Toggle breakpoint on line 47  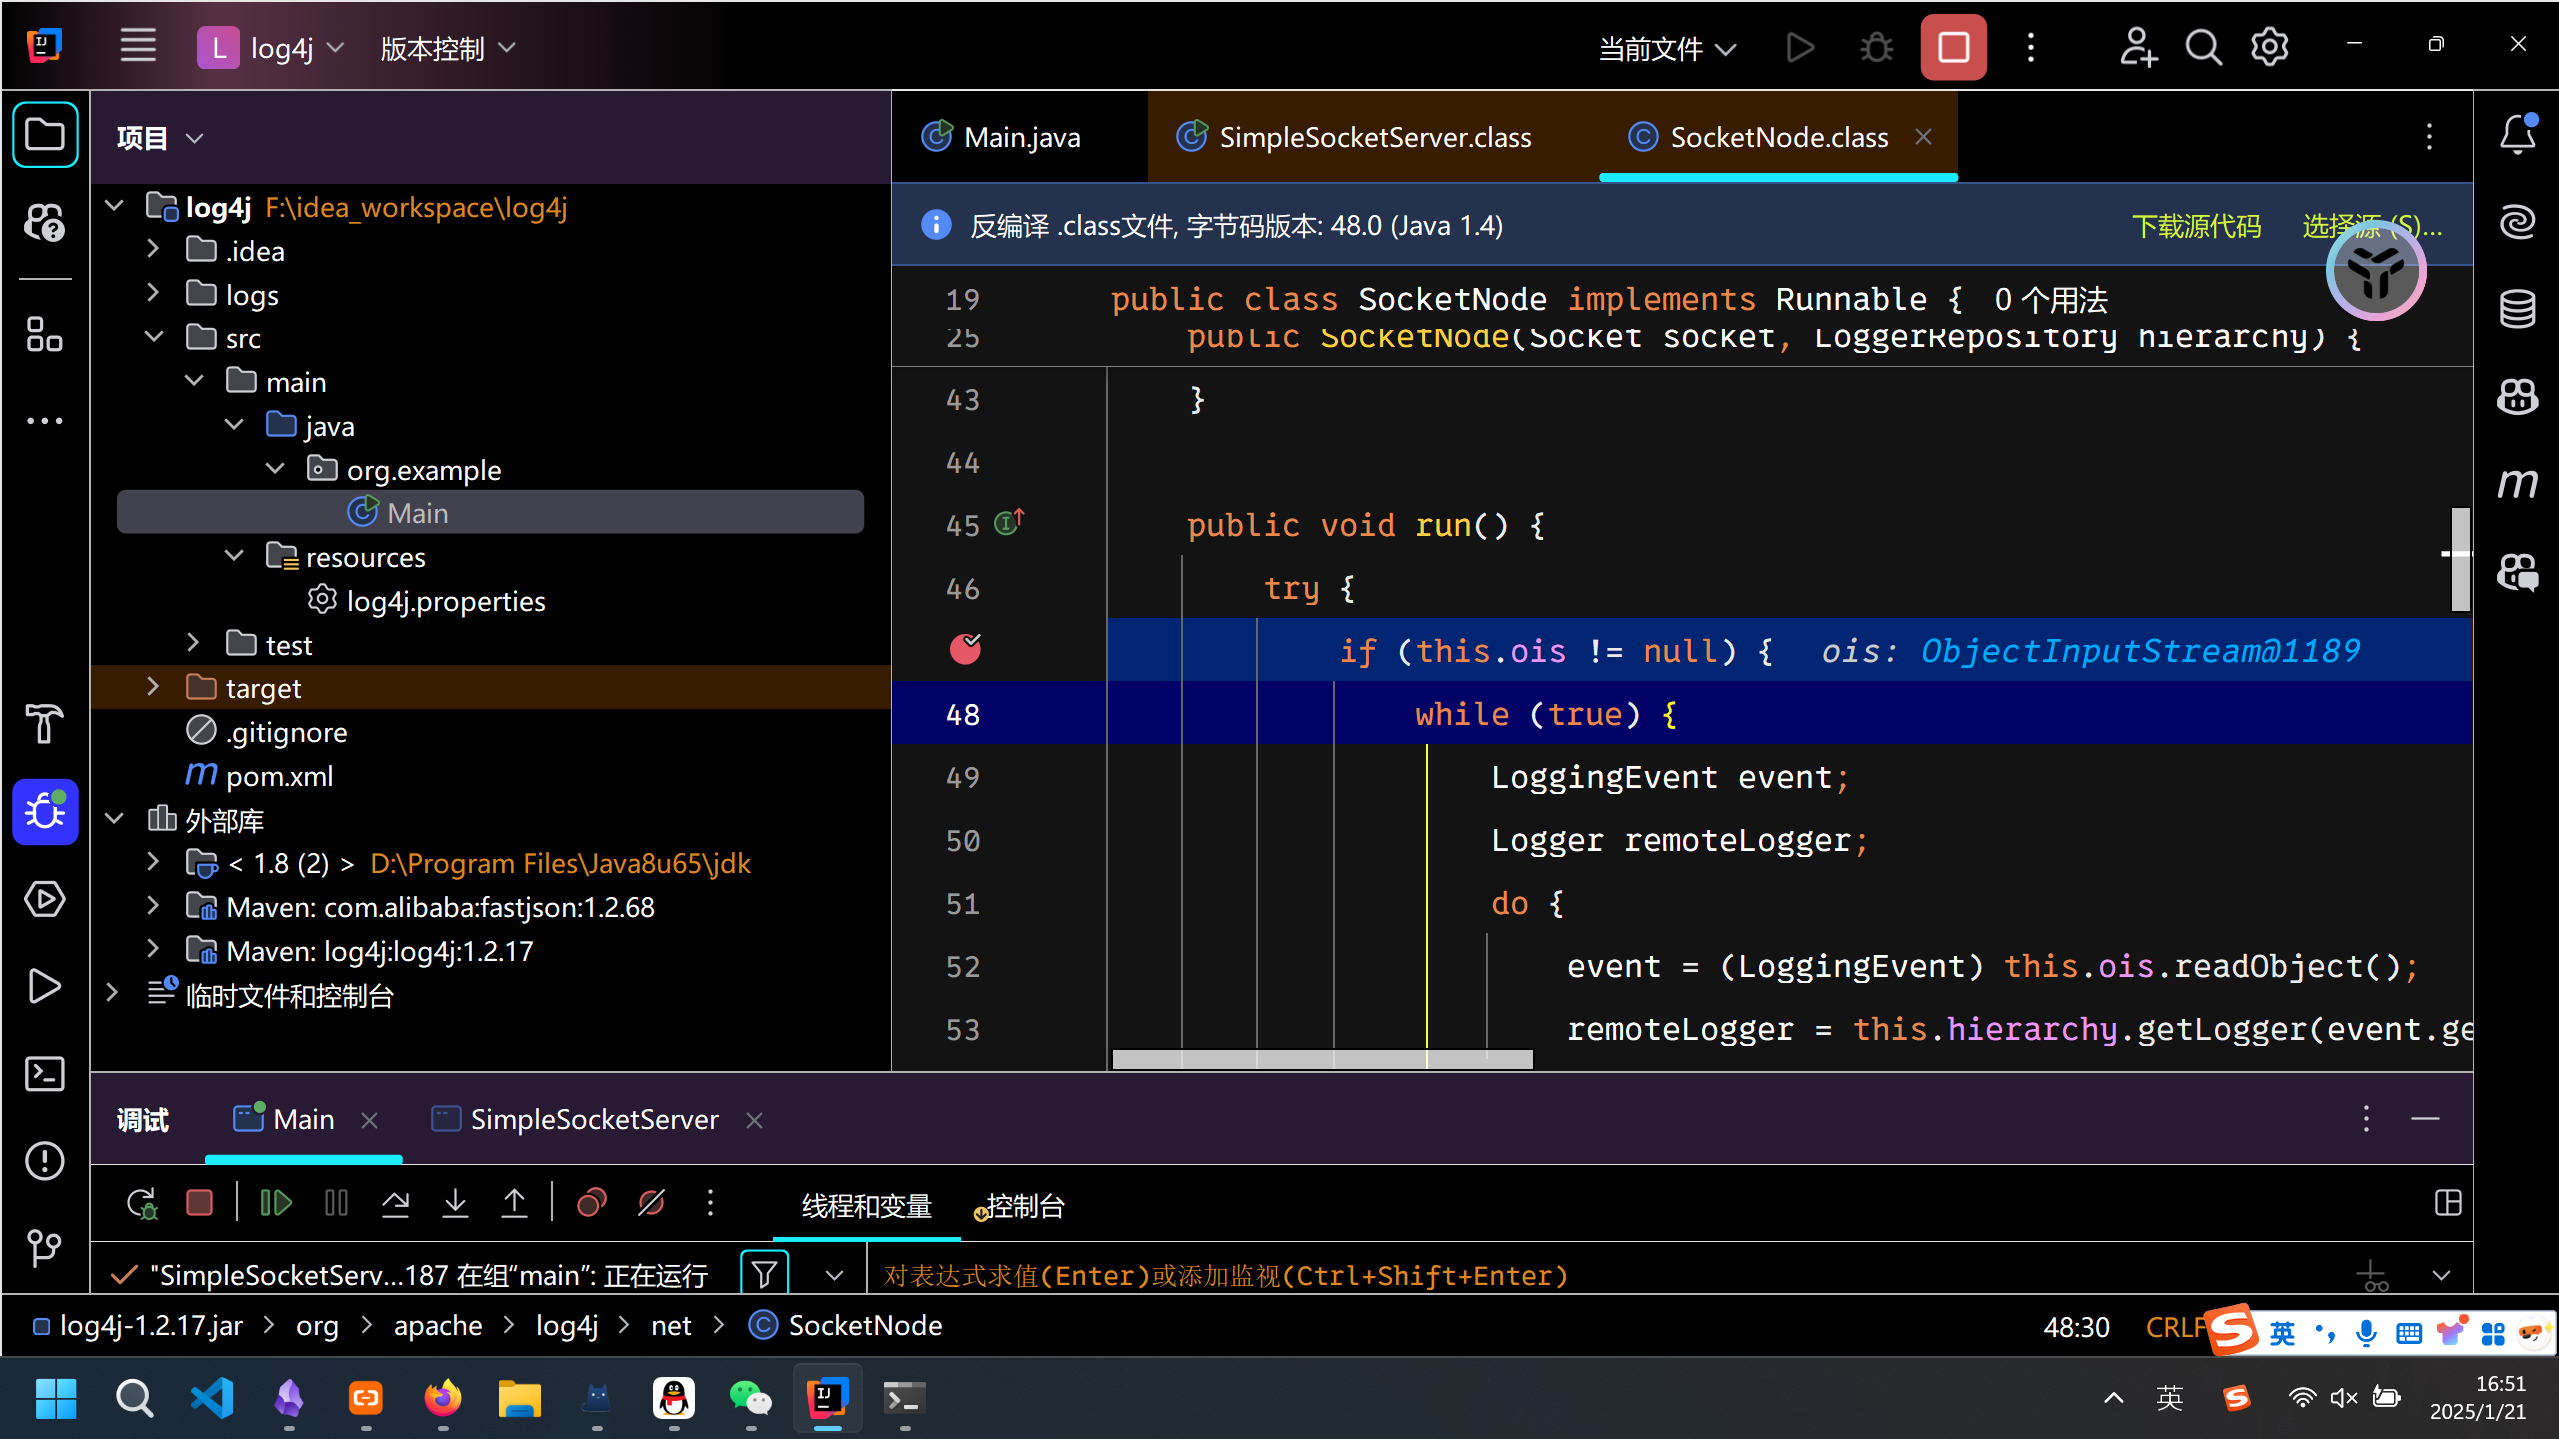point(965,650)
